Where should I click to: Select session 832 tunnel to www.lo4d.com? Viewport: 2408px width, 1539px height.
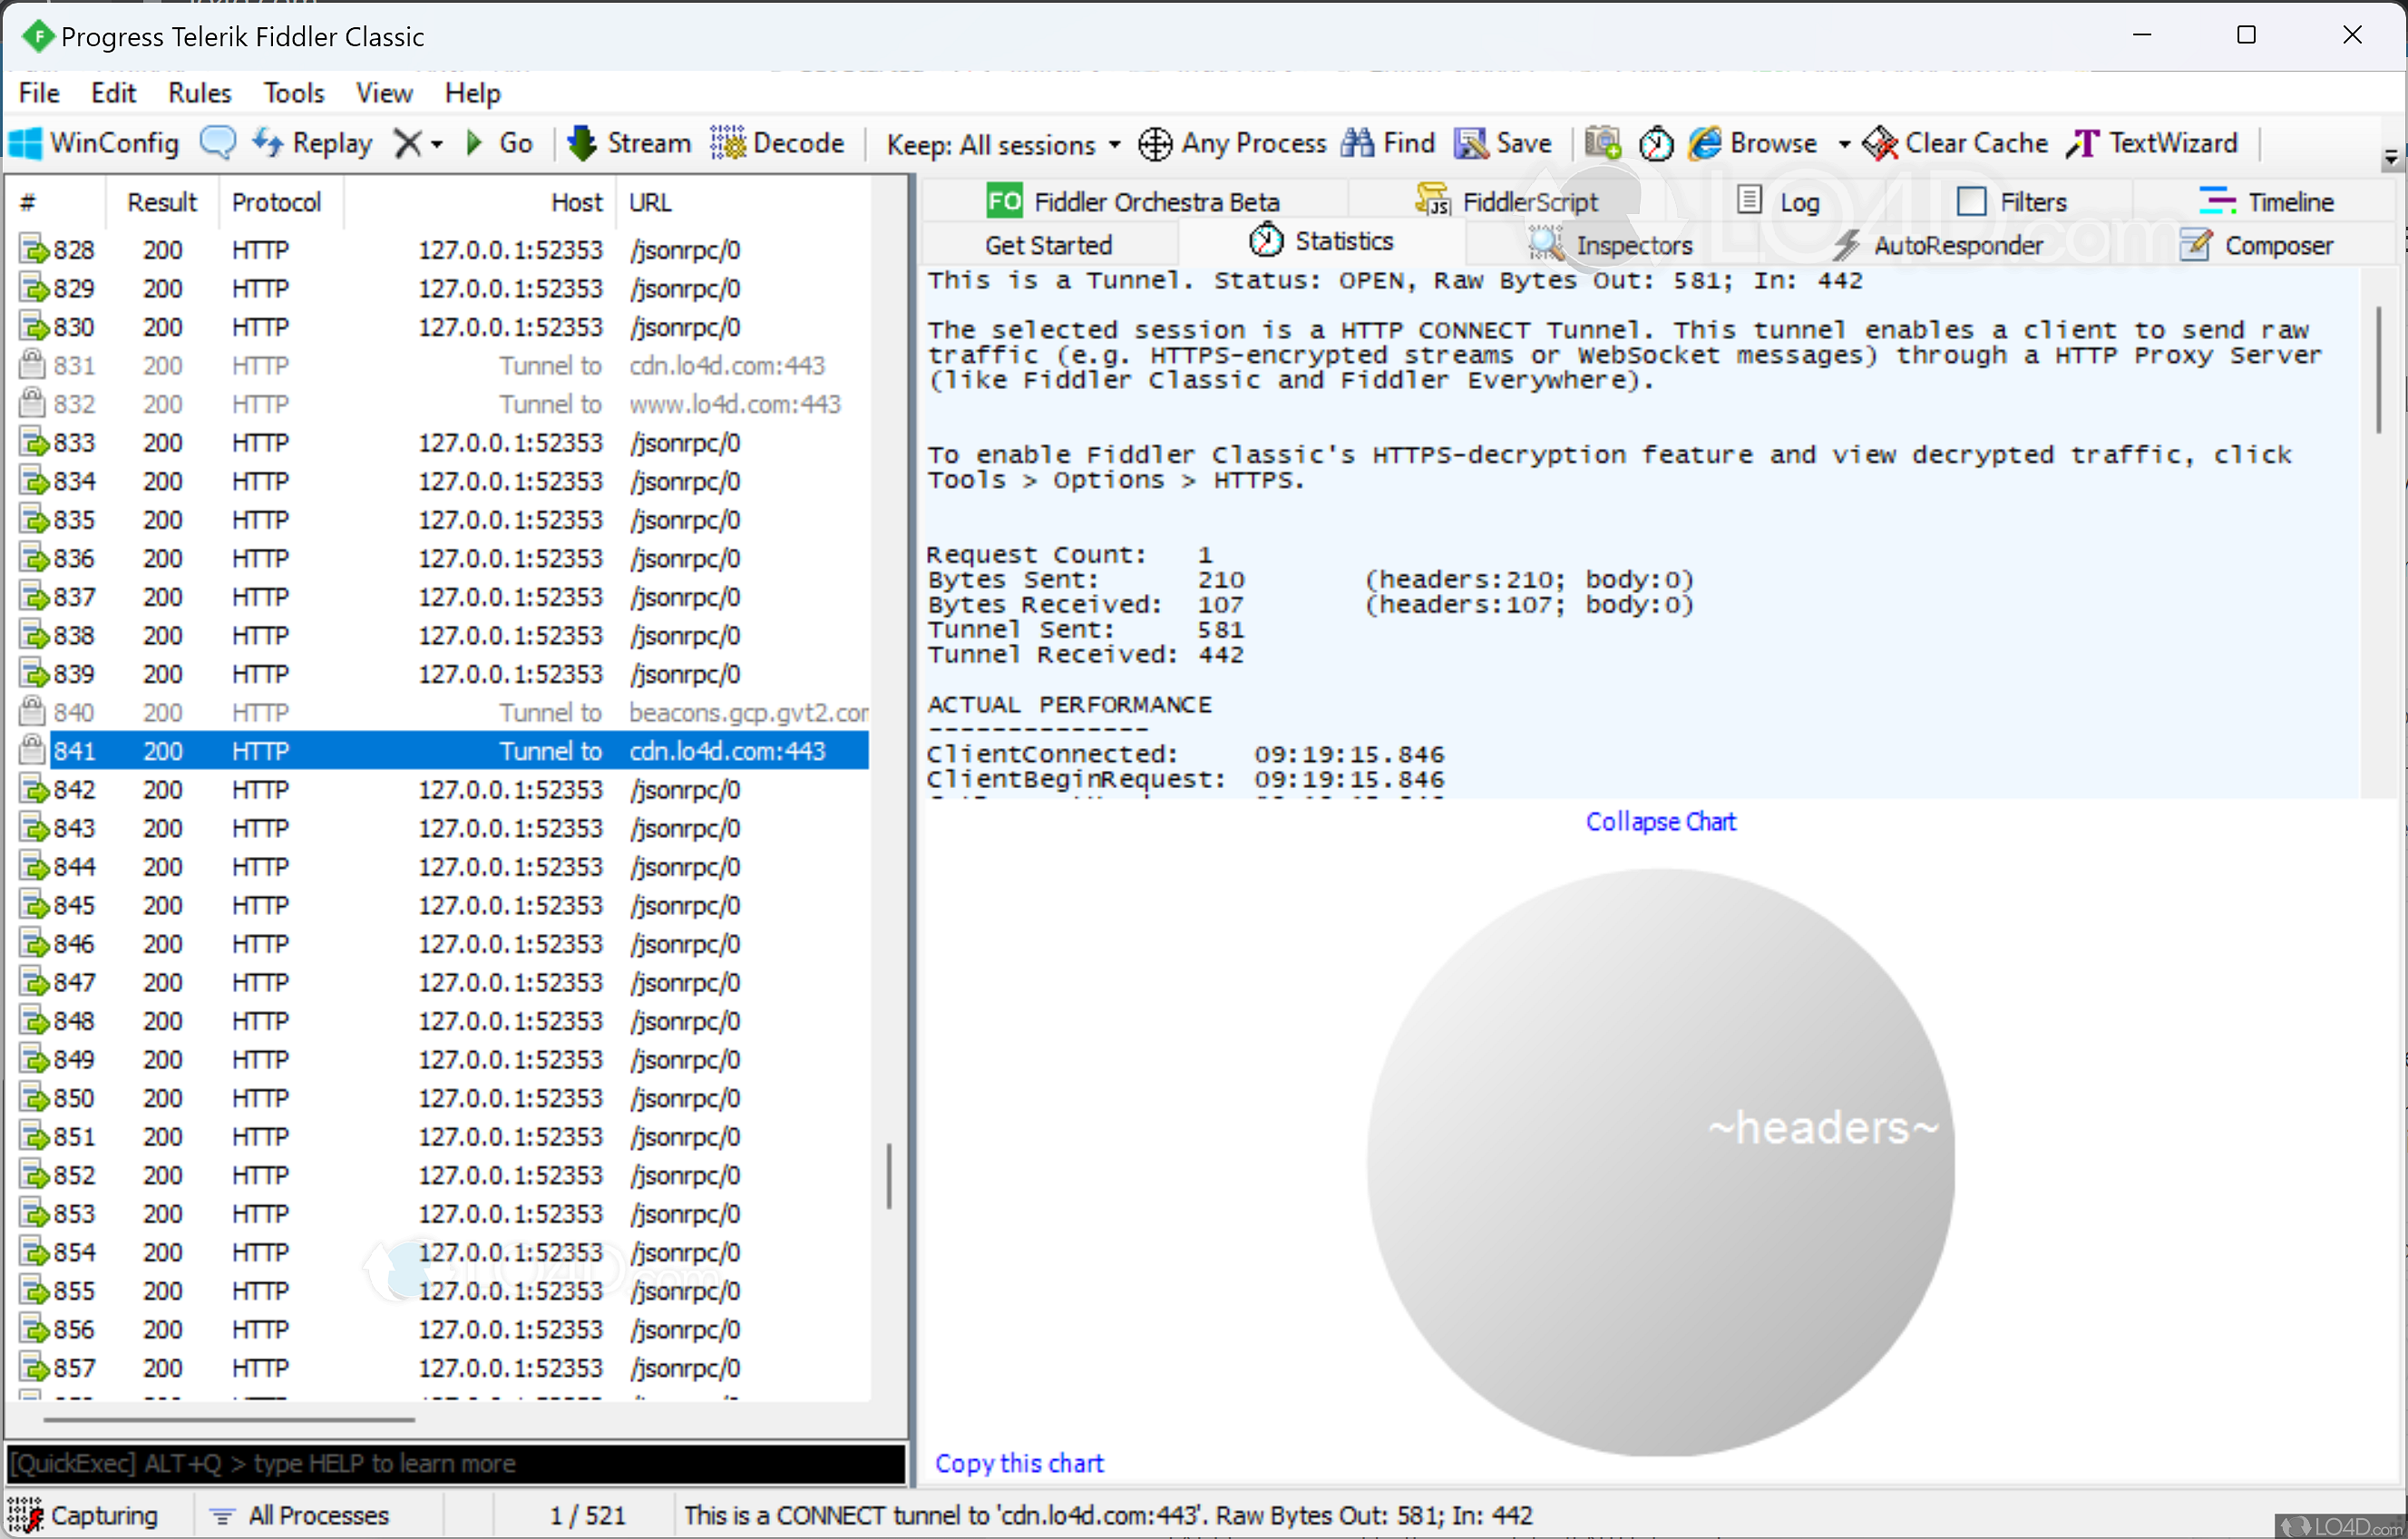pos(443,404)
